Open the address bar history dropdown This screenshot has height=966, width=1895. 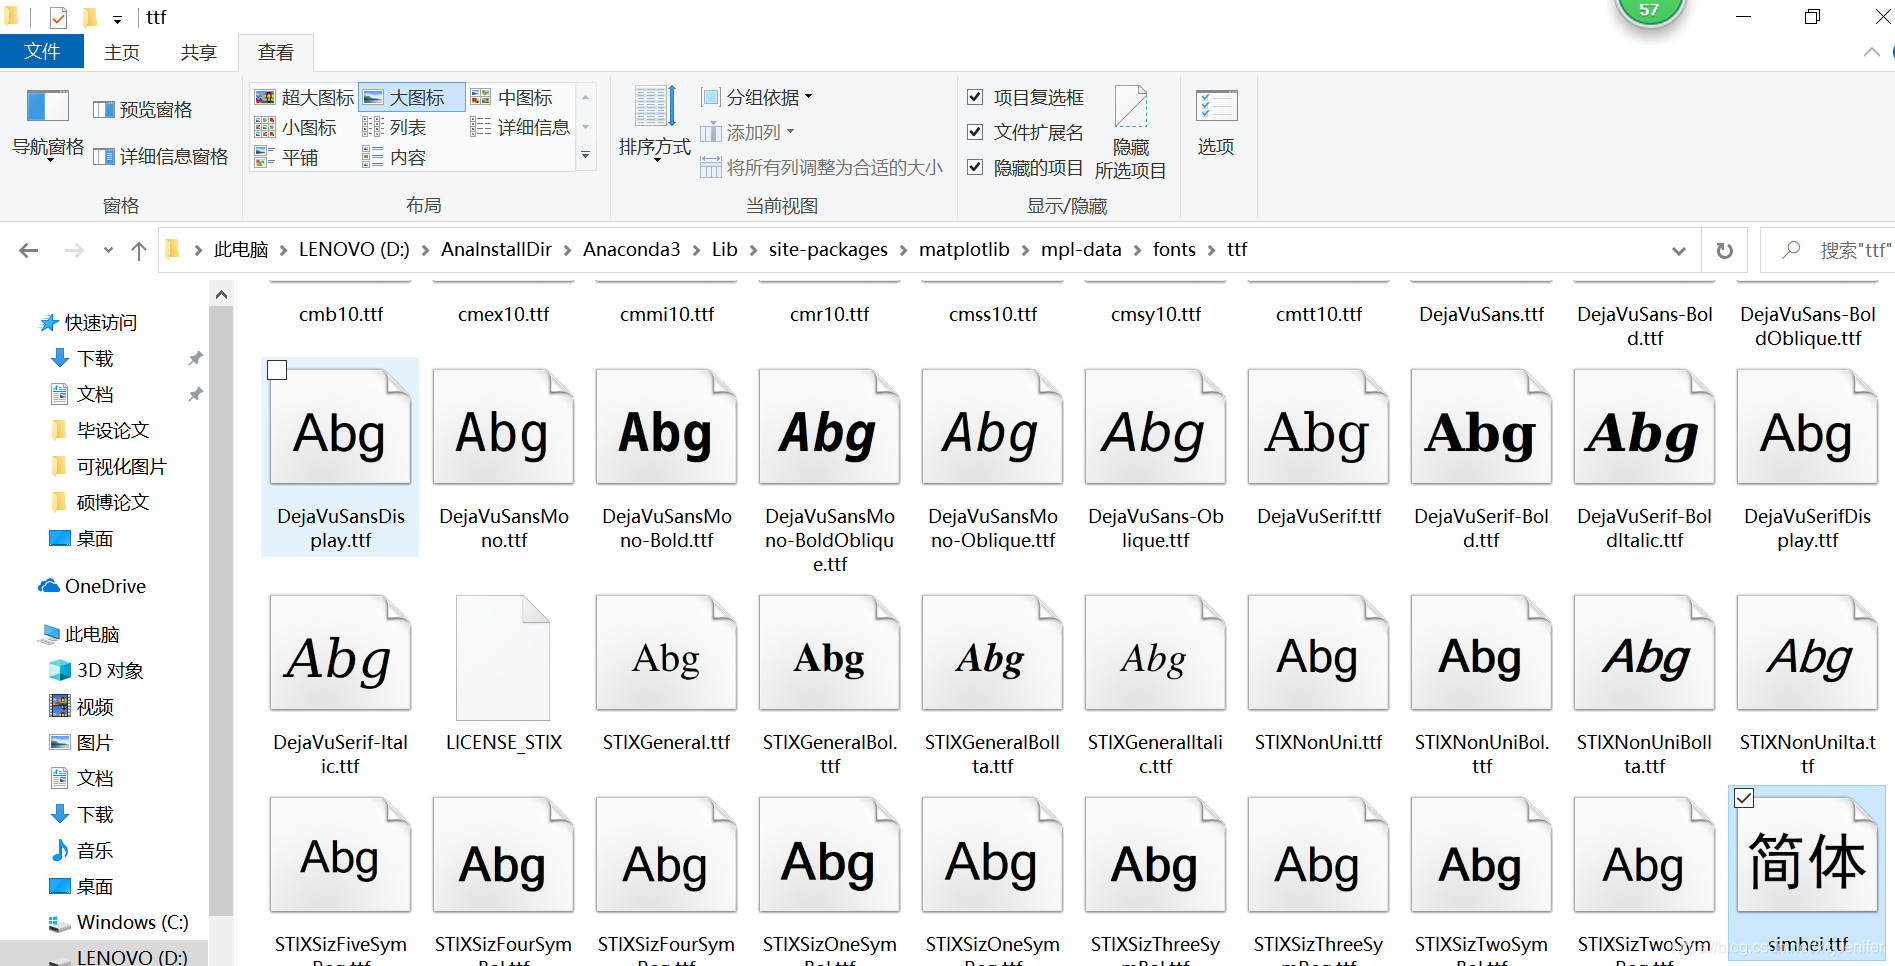pyautogui.click(x=1678, y=249)
